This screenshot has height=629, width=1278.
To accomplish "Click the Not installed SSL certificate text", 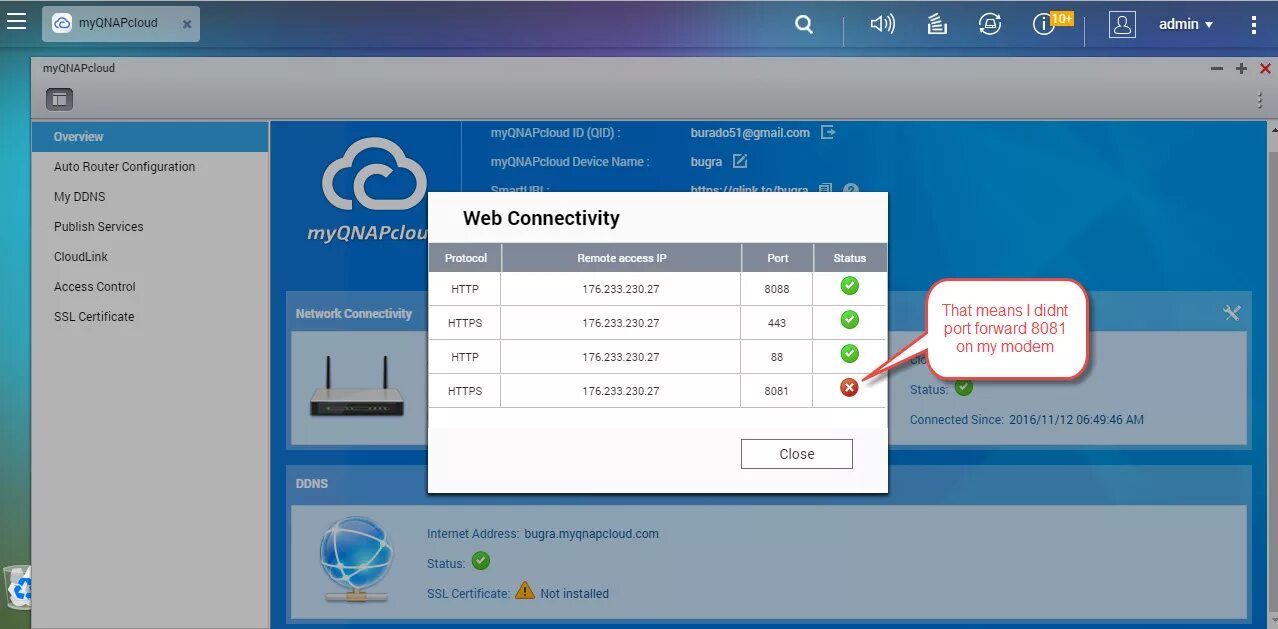I will [x=574, y=594].
